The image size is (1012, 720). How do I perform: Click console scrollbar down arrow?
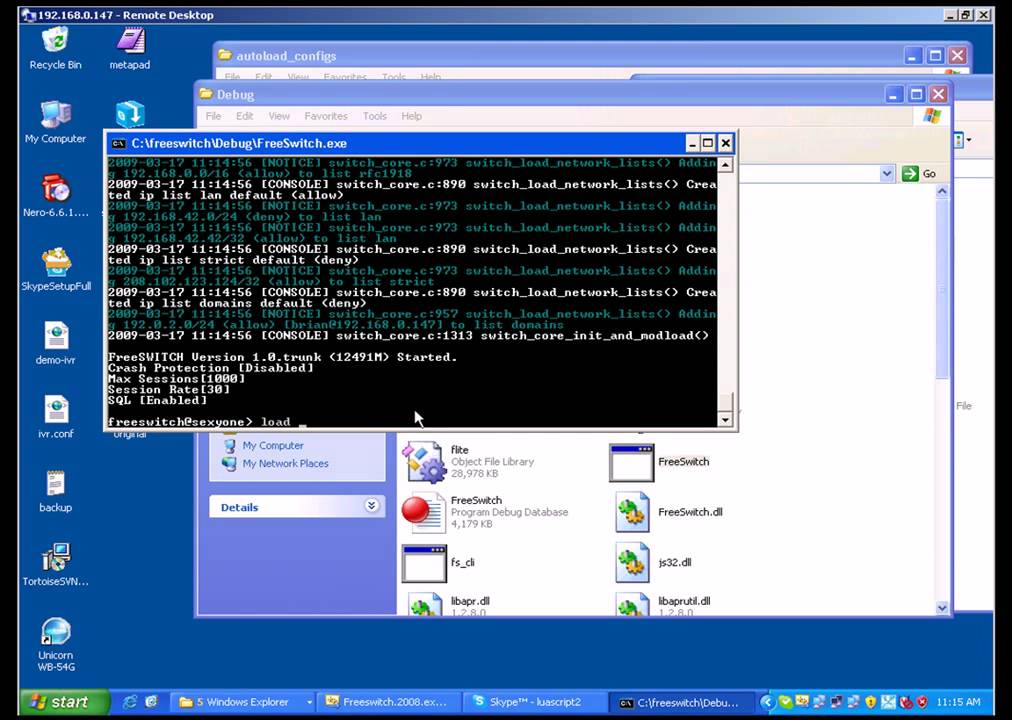[725, 420]
